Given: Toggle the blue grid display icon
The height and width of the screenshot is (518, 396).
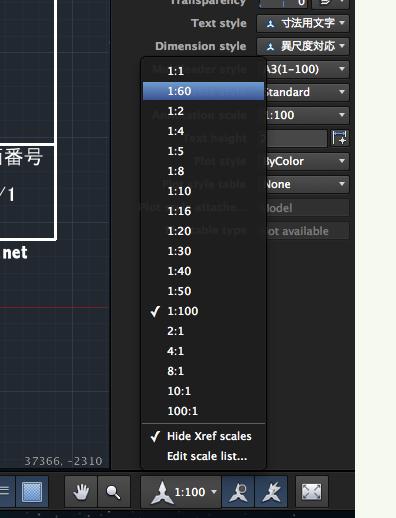Looking at the screenshot, I should pyautogui.click(x=32, y=492).
